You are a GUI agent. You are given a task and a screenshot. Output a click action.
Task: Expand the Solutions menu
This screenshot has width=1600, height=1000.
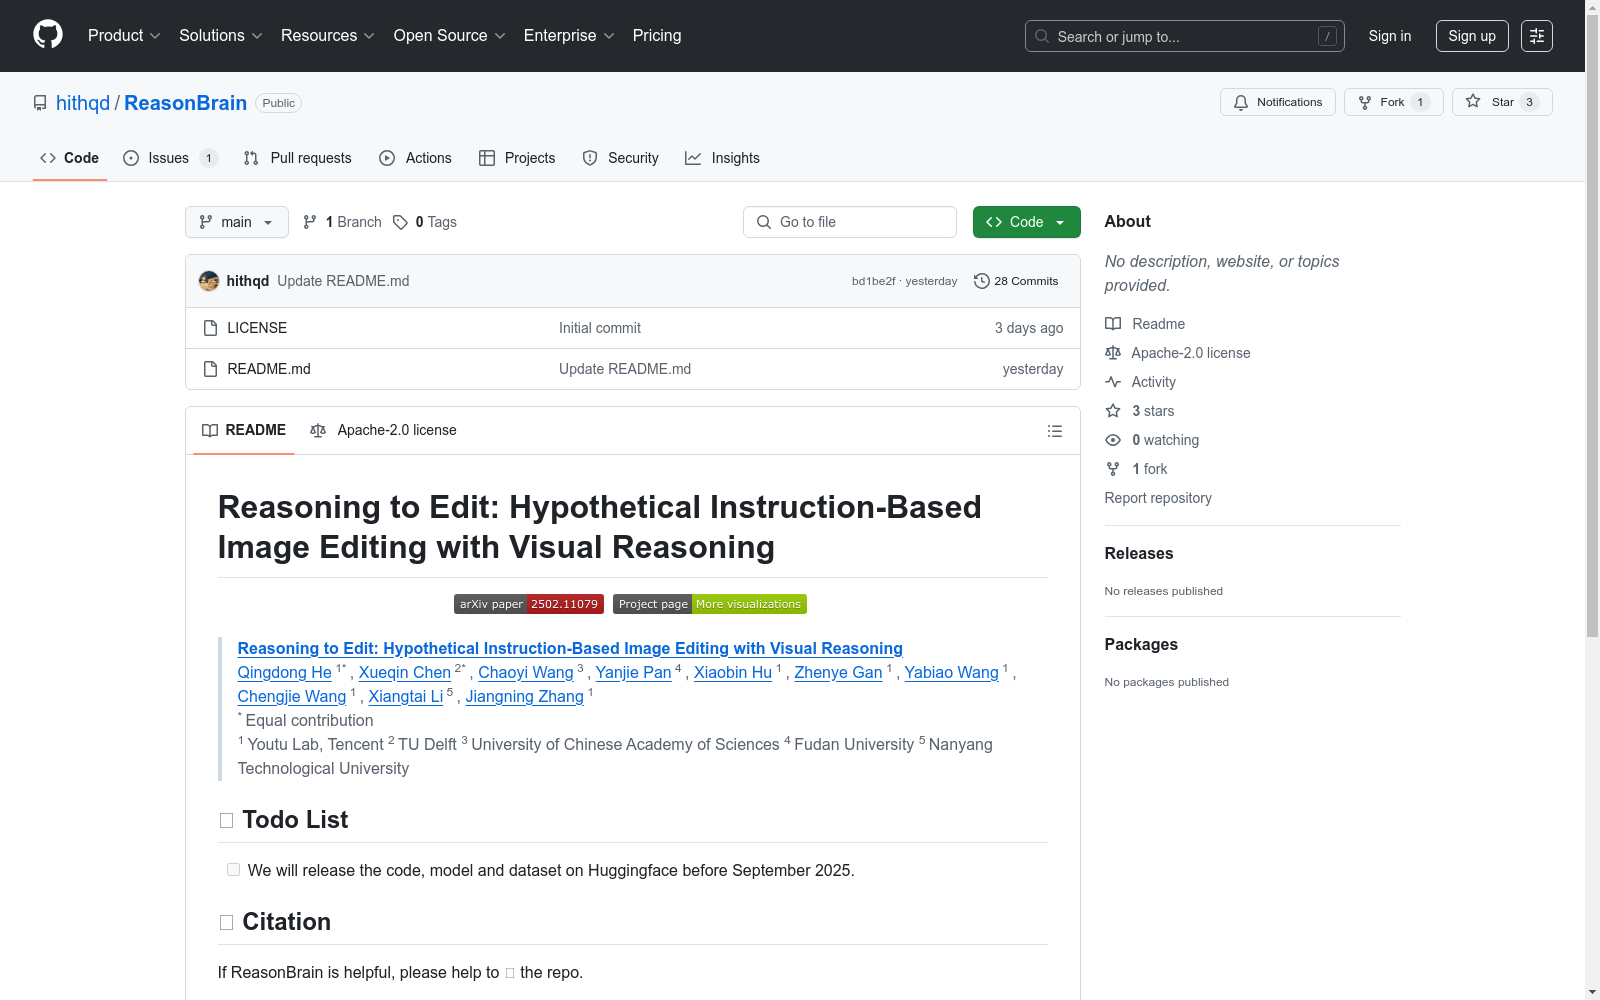[x=221, y=36]
